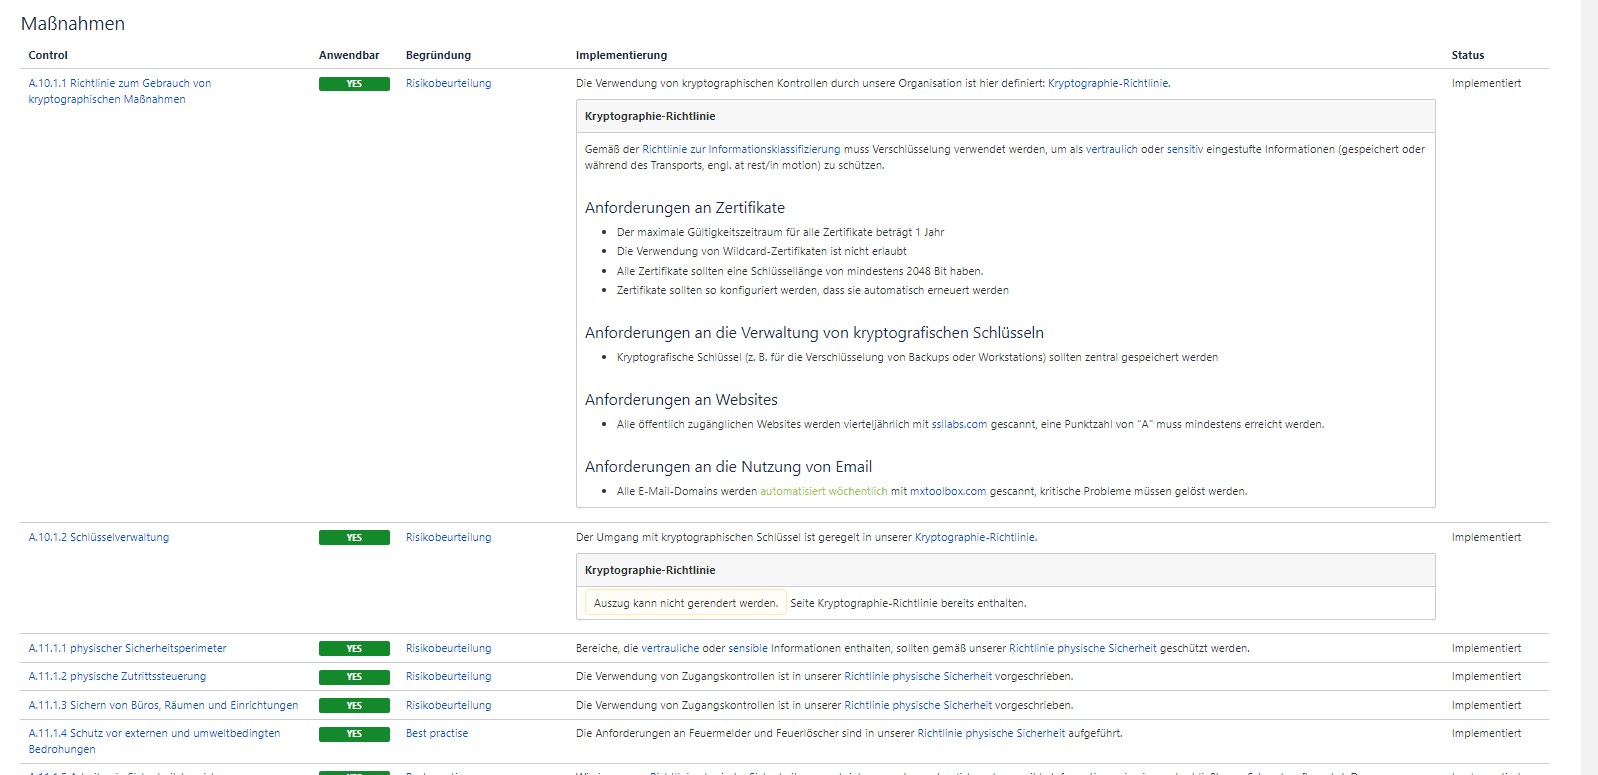1598x775 pixels.
Task: Open the A.11.1.2 physische Zutrittssteuerung link
Action: 117,677
